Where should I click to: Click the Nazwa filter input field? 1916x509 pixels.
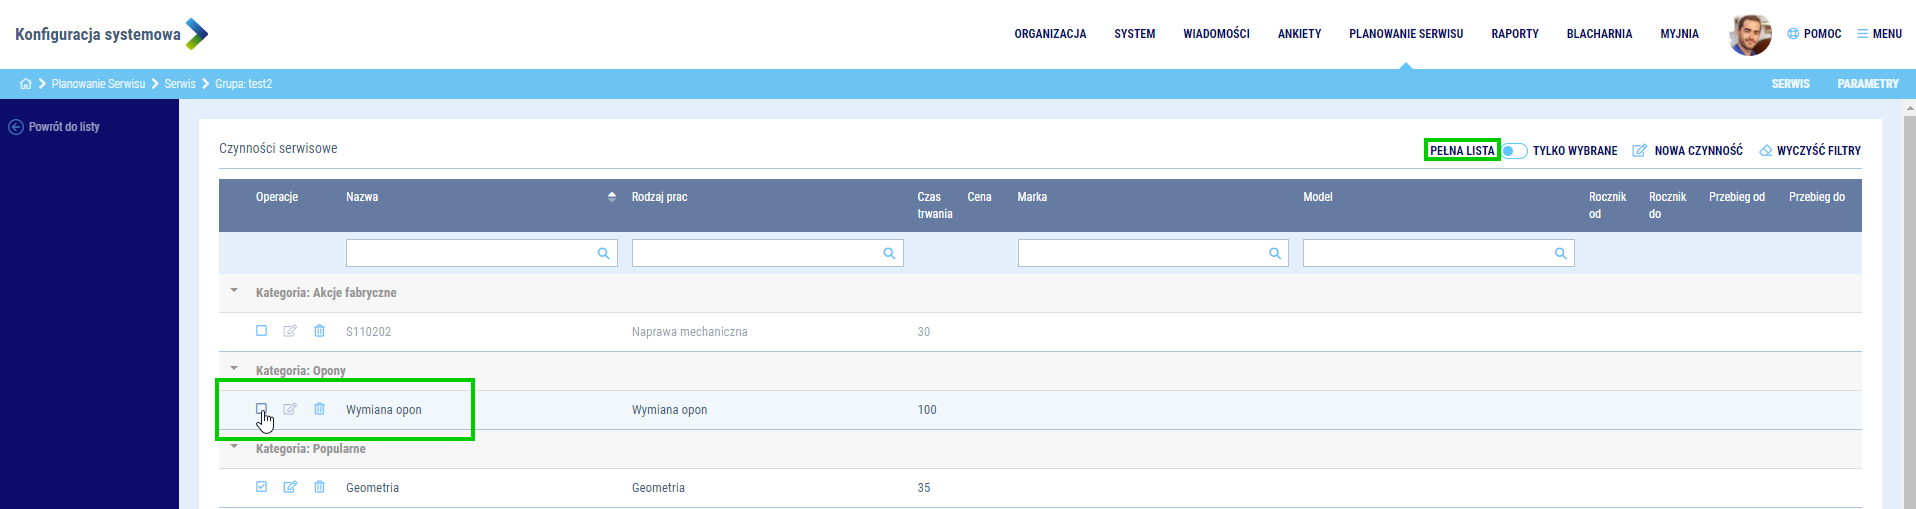click(x=470, y=254)
